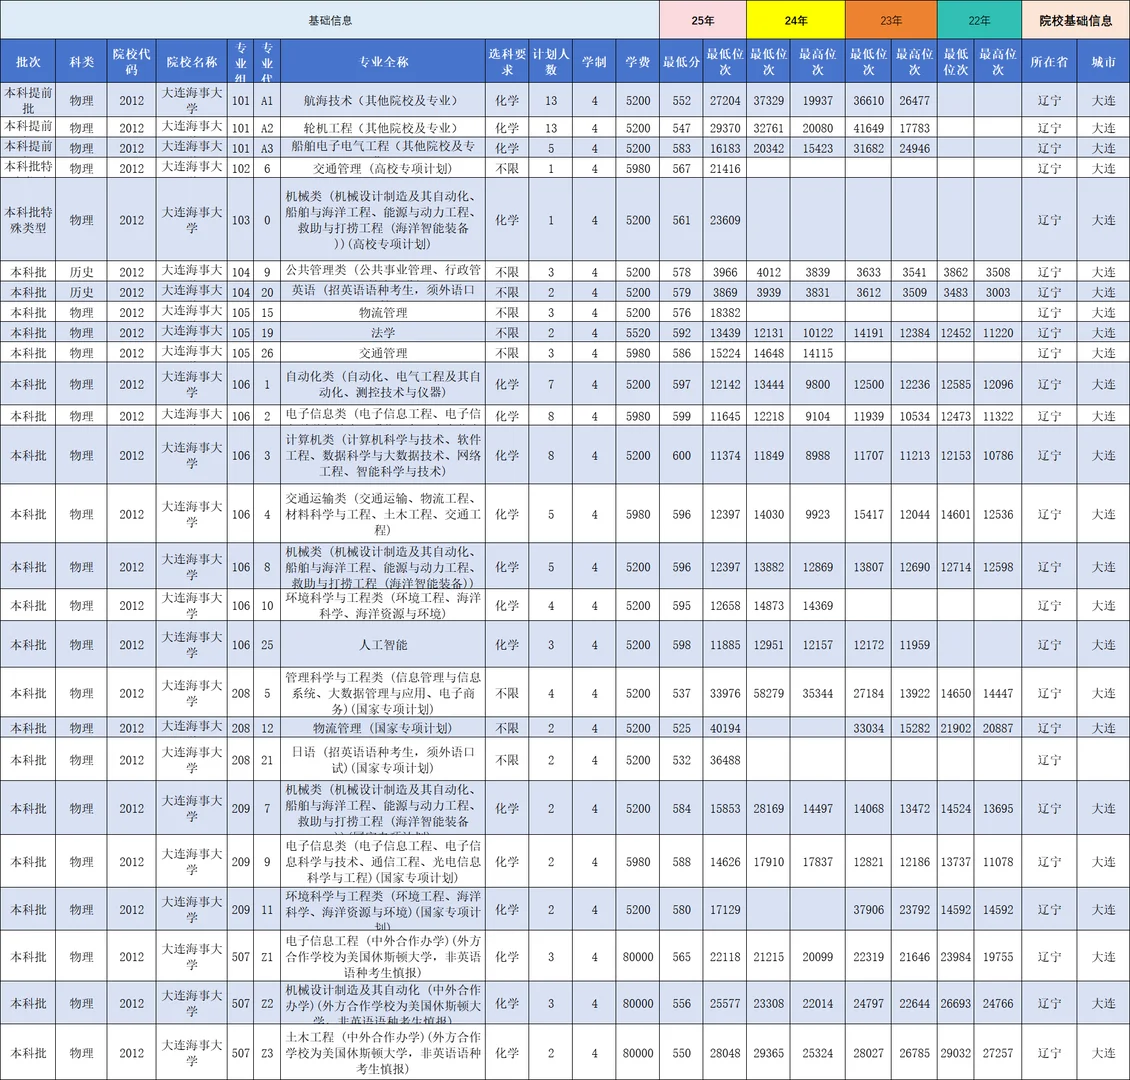Select the 院校代码 column header

132,61
